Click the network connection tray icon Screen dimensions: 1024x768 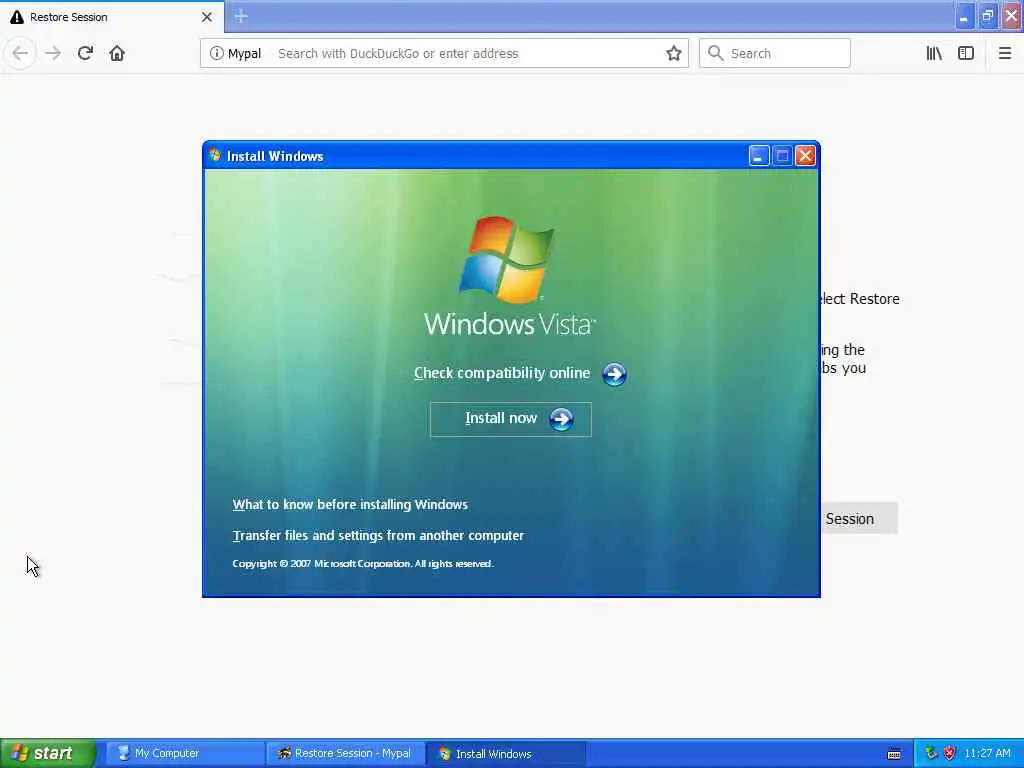tap(931, 753)
